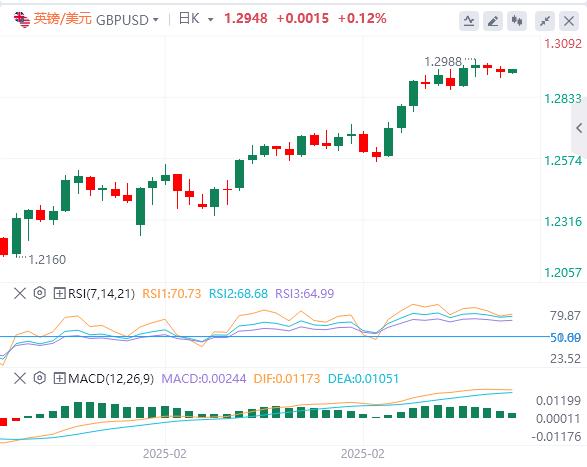
Task: Click the MACD(12,26,9) label
Action: 111,379
